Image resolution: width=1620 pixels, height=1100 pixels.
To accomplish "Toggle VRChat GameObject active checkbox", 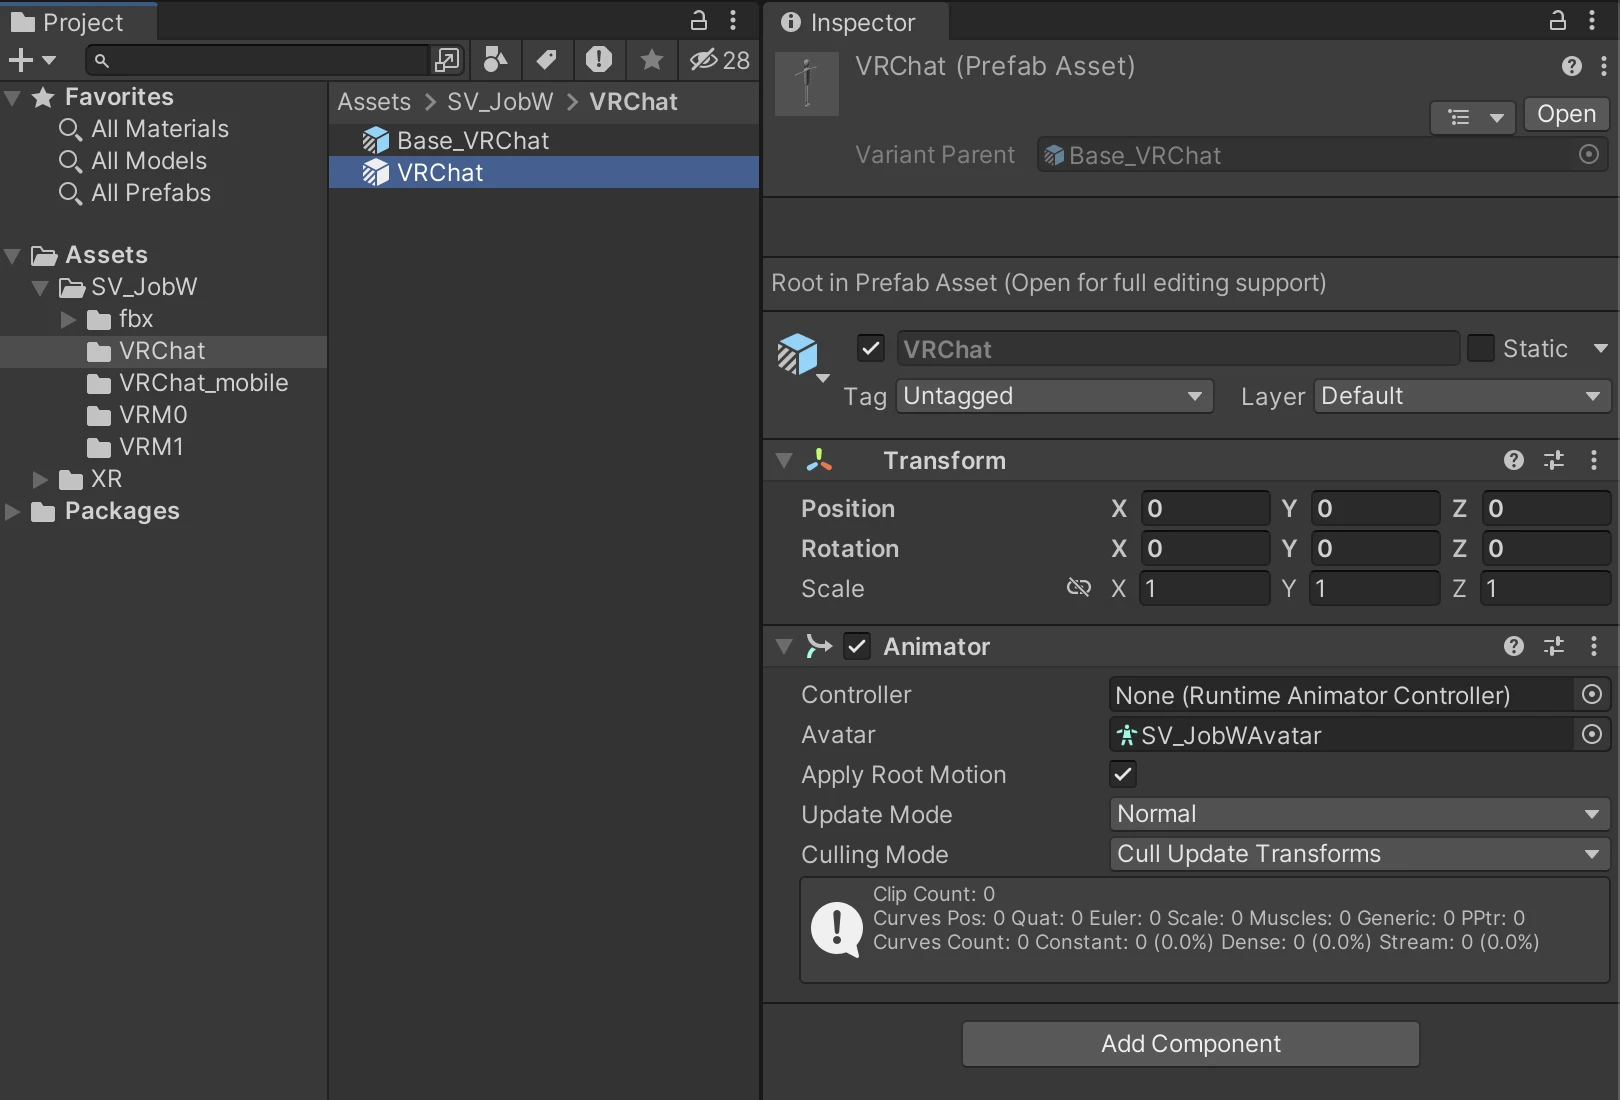I will (871, 349).
